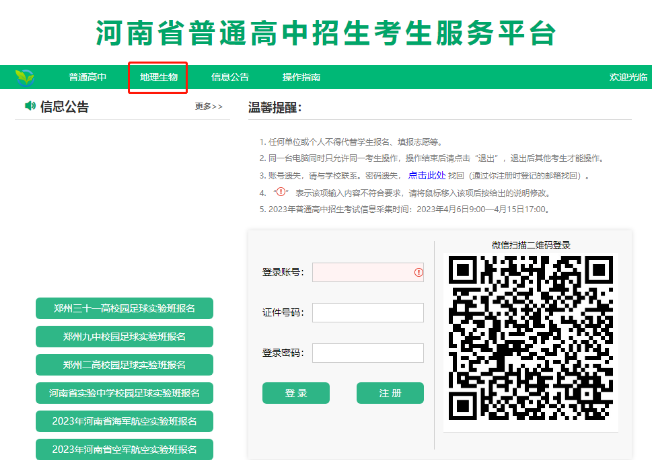Screen dimensions: 652x460
Task: Click the 点击此处 password recovery link
Action: (x=427, y=176)
